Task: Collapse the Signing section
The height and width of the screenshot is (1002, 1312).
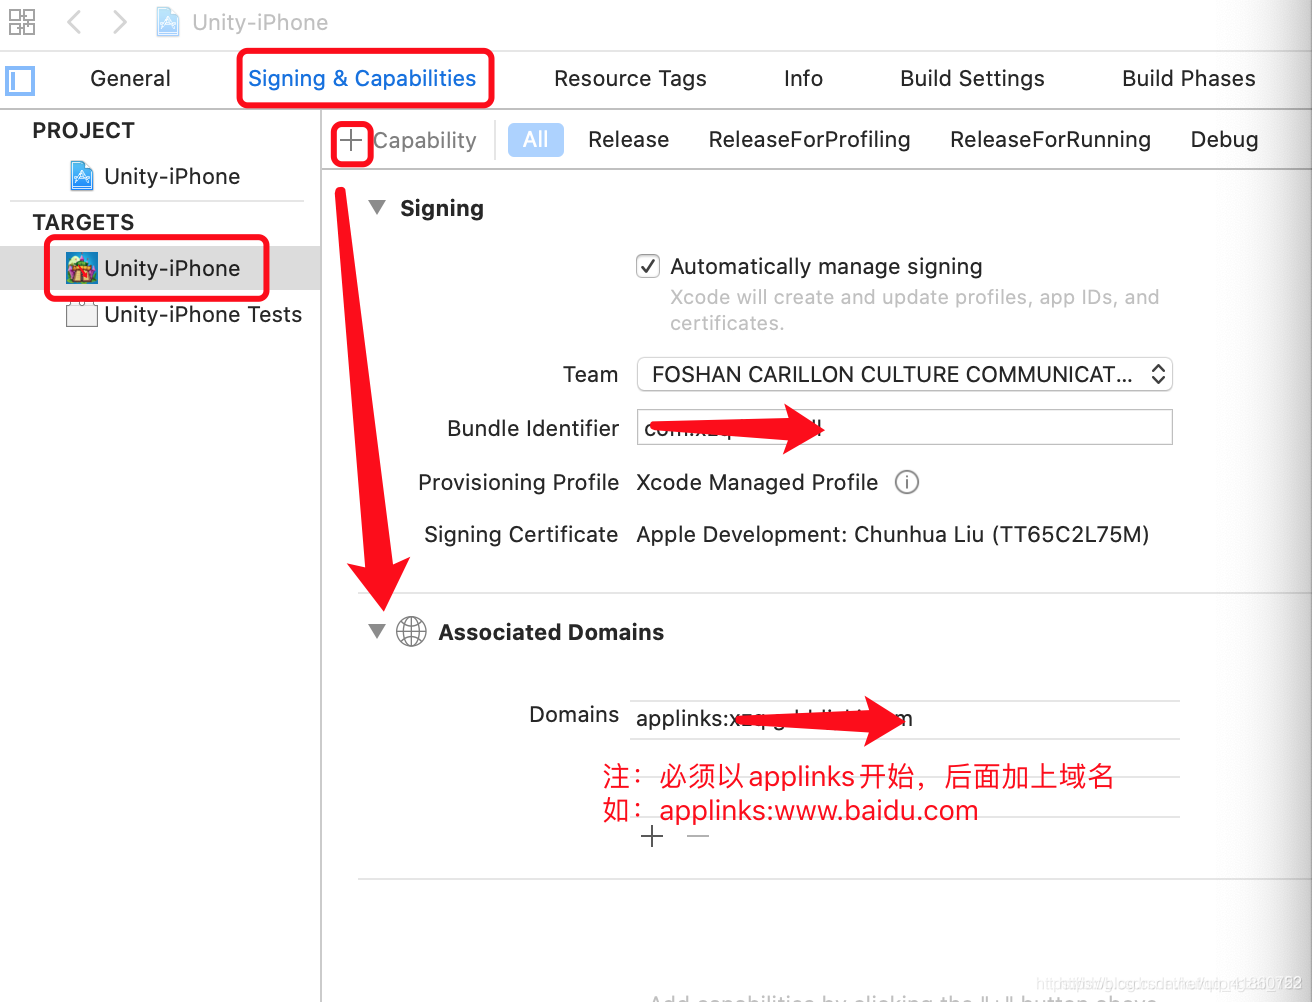Action: (x=377, y=207)
